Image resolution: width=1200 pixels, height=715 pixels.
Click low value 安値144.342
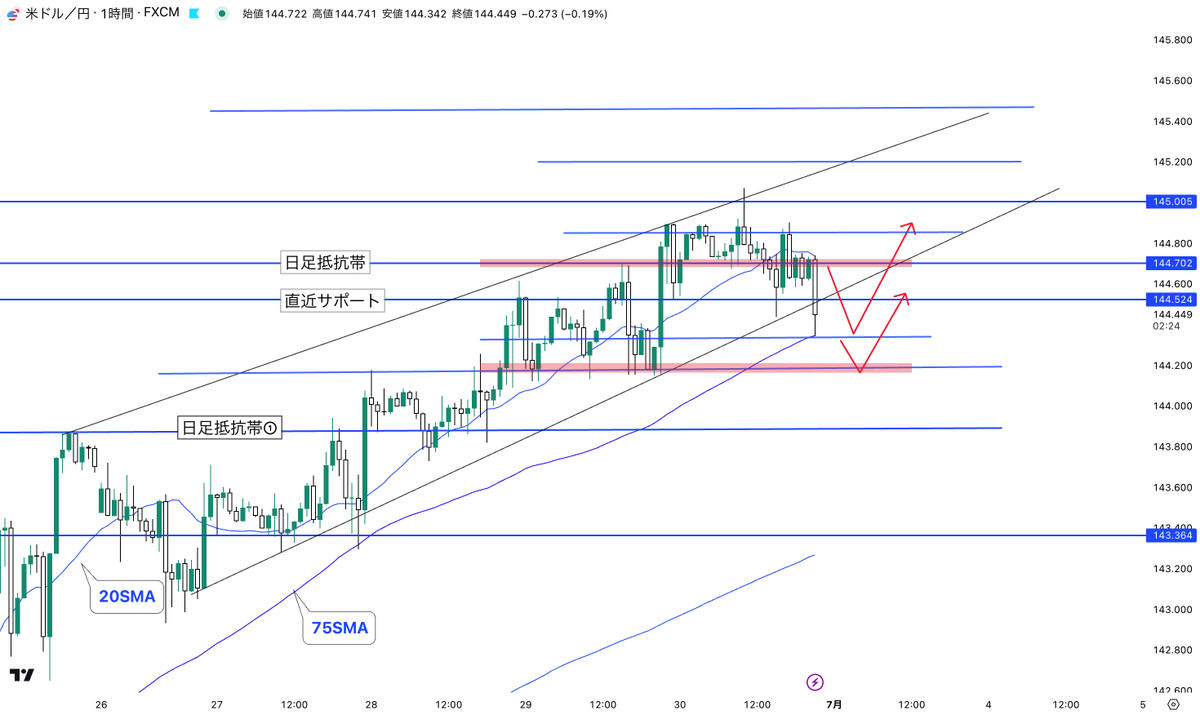(413, 14)
